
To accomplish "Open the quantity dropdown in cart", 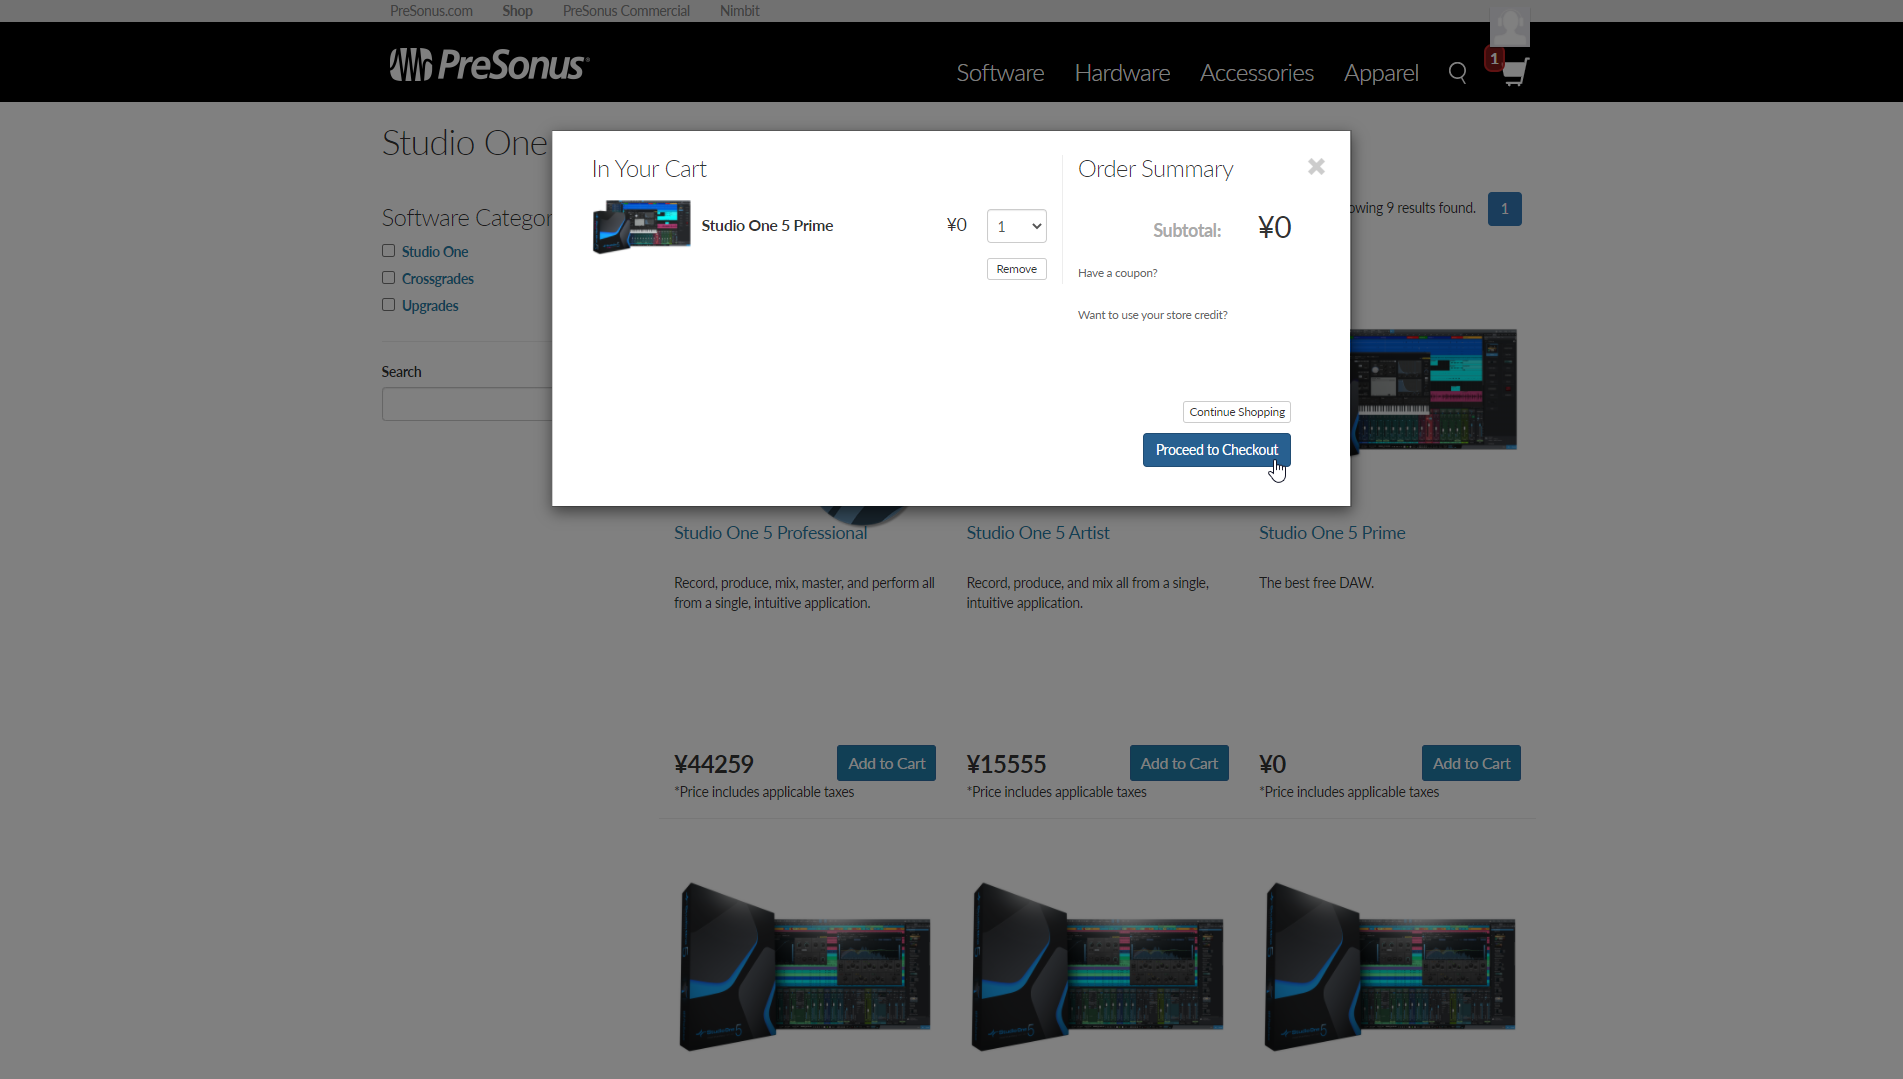I will 1016,226.
